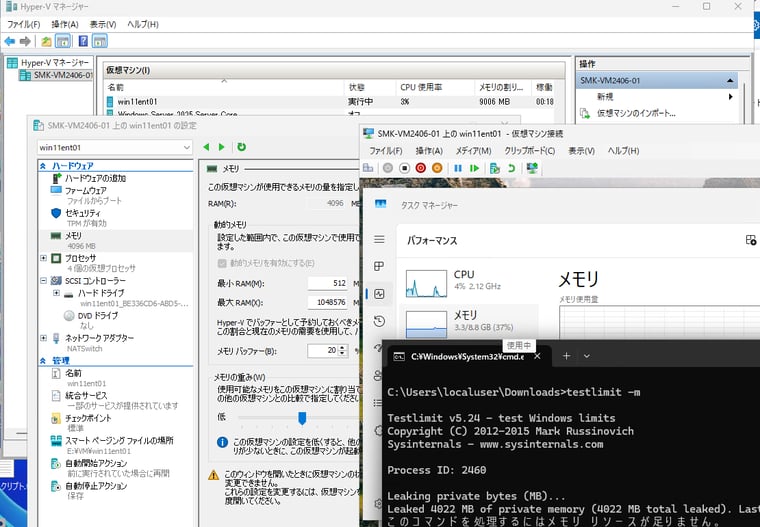Open 表示(V) menu in Hyper-V Manager
This screenshot has width=760, height=527.
103,24
